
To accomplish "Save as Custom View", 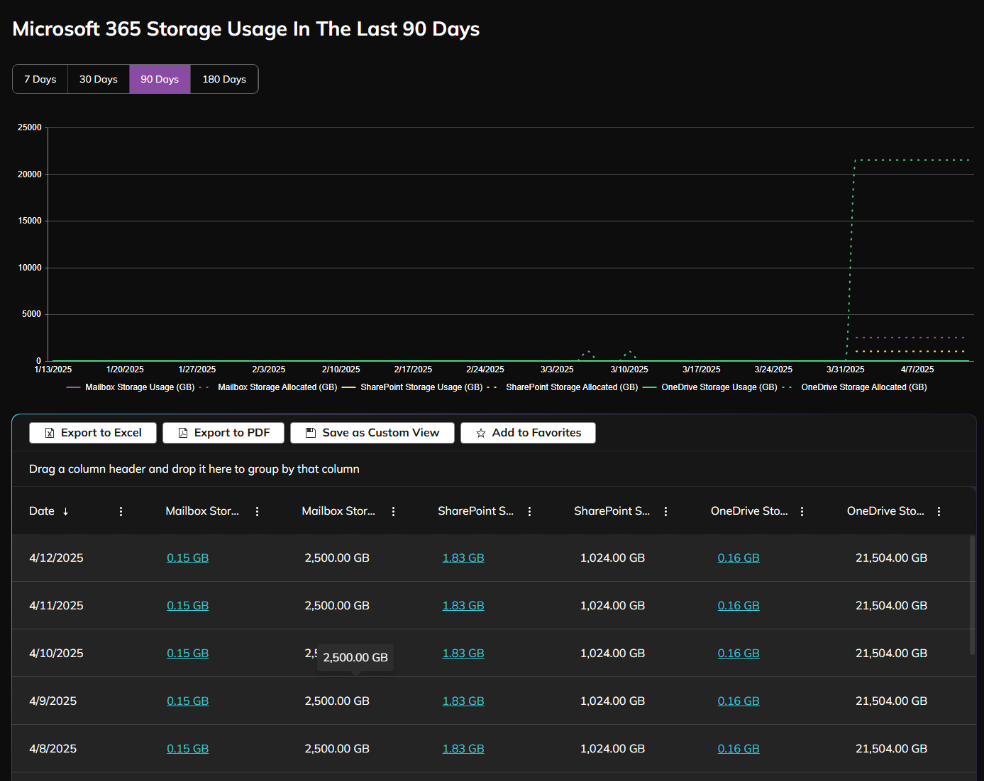I will (x=372, y=433).
